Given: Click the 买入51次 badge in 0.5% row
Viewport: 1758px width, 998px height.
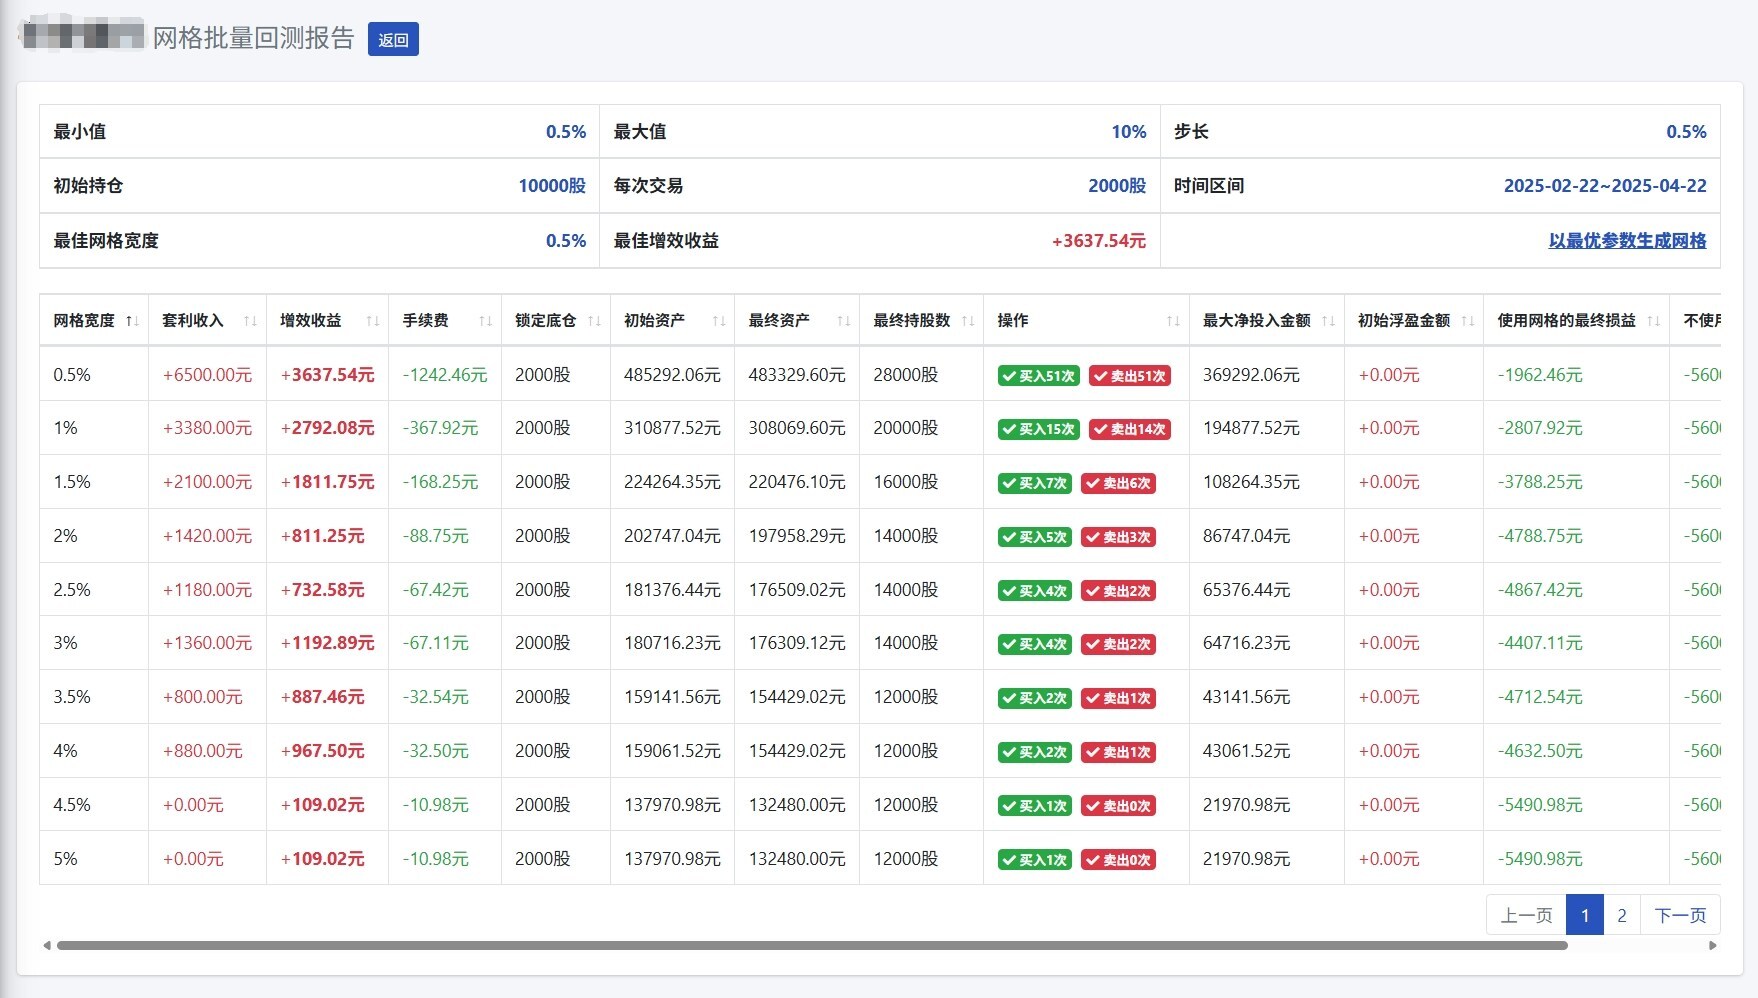Looking at the screenshot, I should [1037, 376].
